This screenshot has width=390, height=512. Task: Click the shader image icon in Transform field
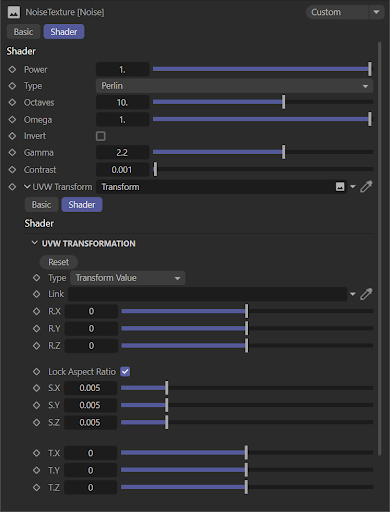(340, 187)
